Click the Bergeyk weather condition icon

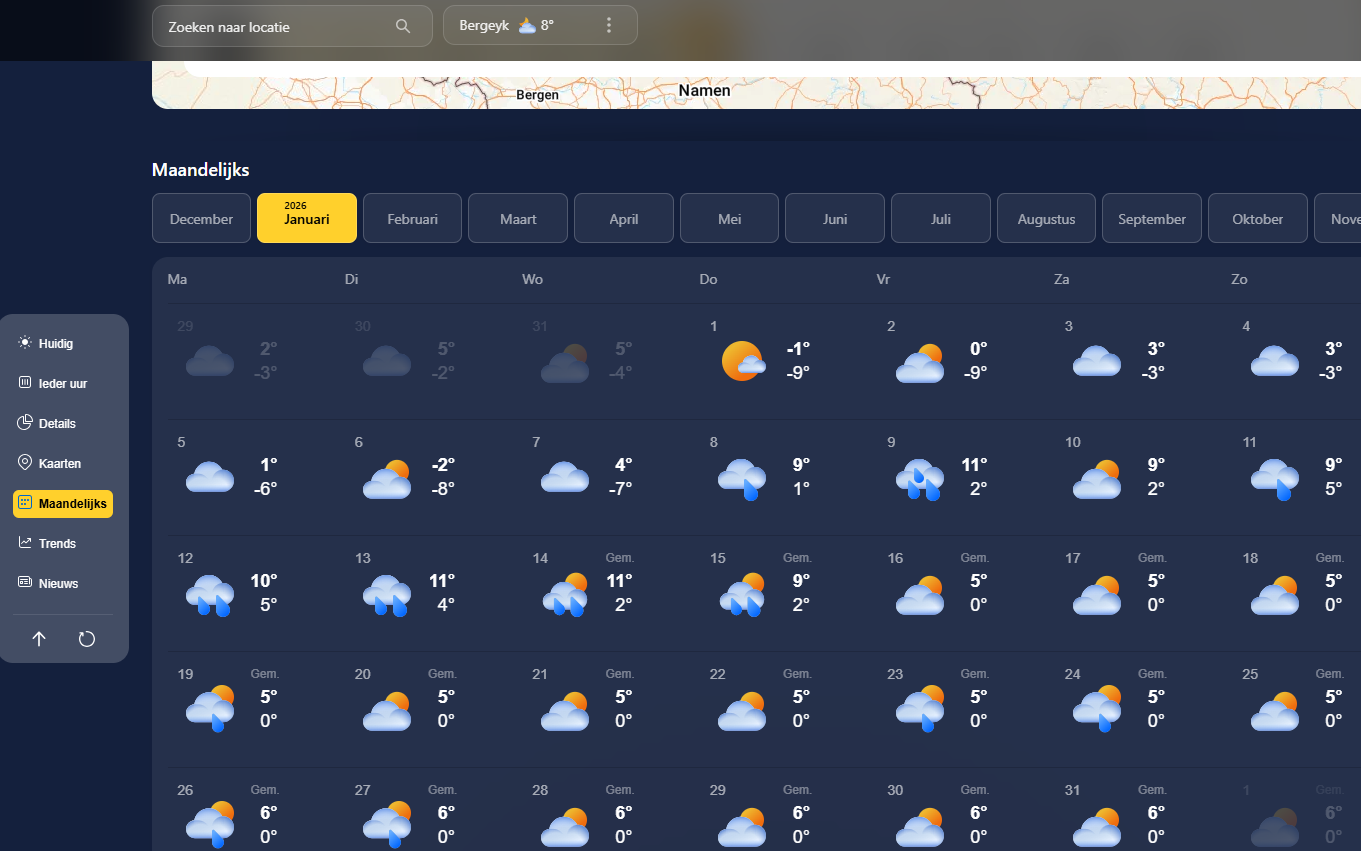pyautogui.click(x=527, y=26)
